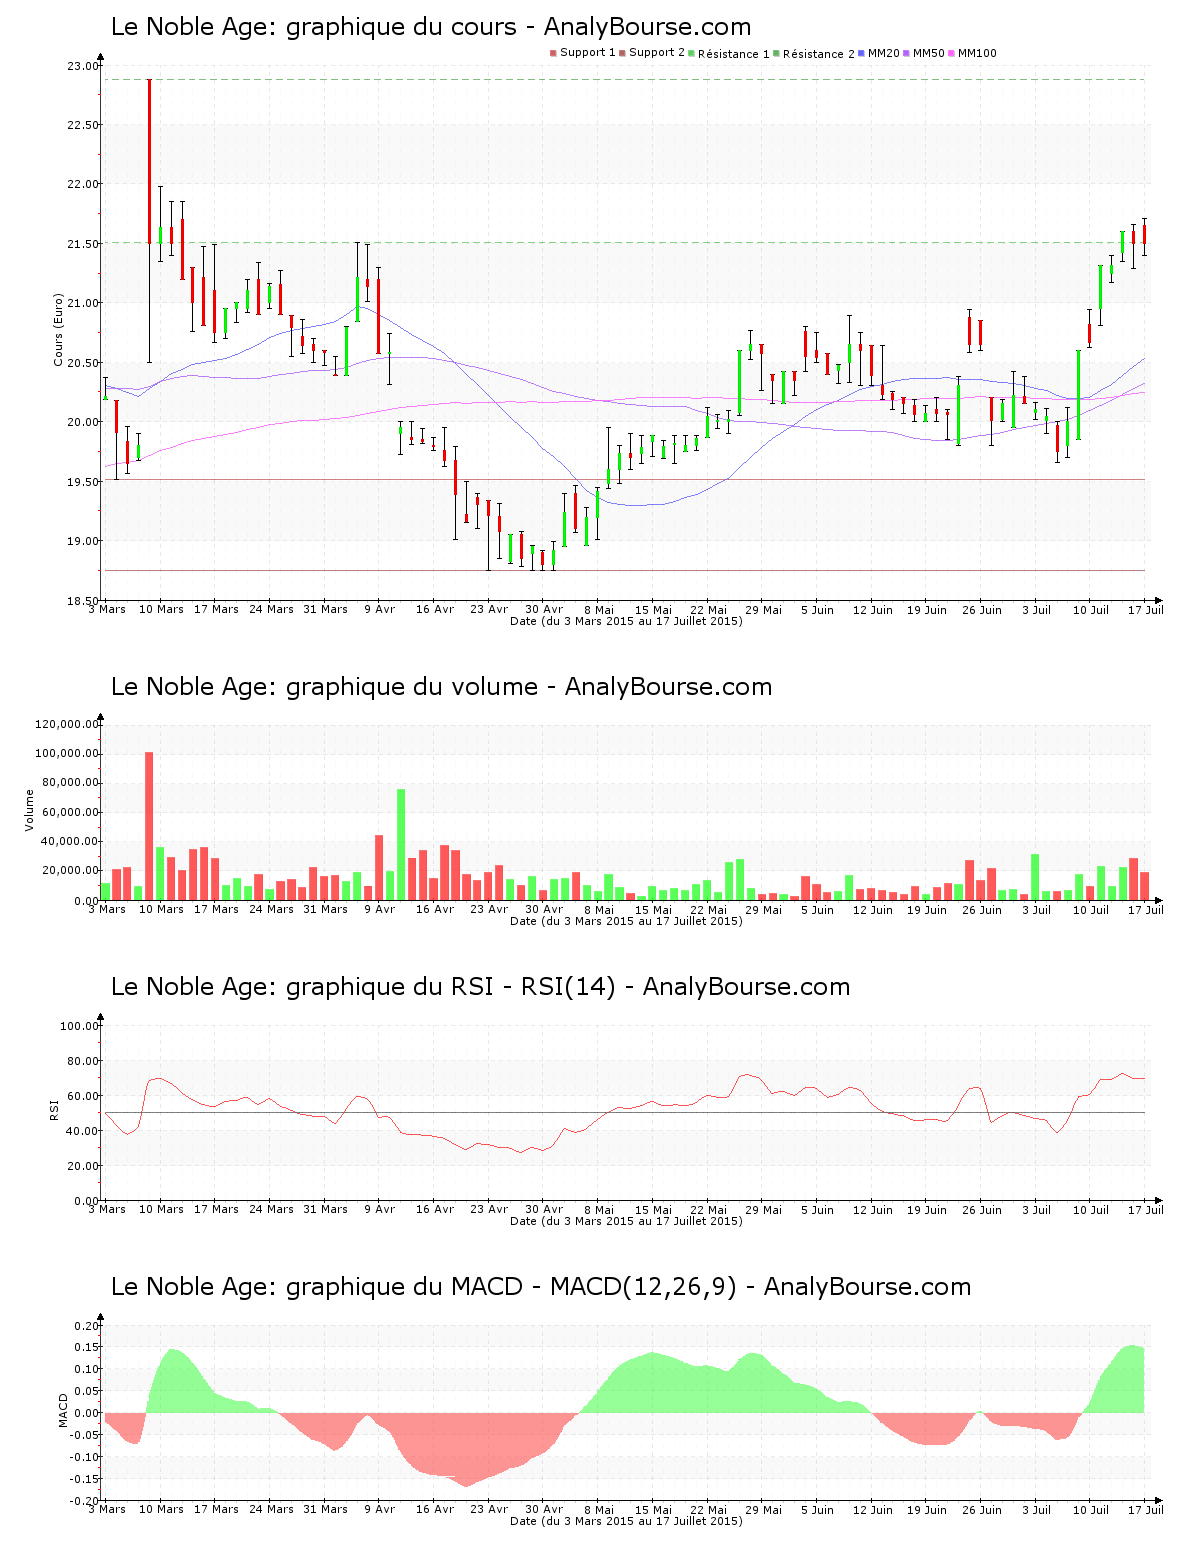1200x1550 pixels.
Task: Click date range caption under MACD chart
Action: [626, 1521]
